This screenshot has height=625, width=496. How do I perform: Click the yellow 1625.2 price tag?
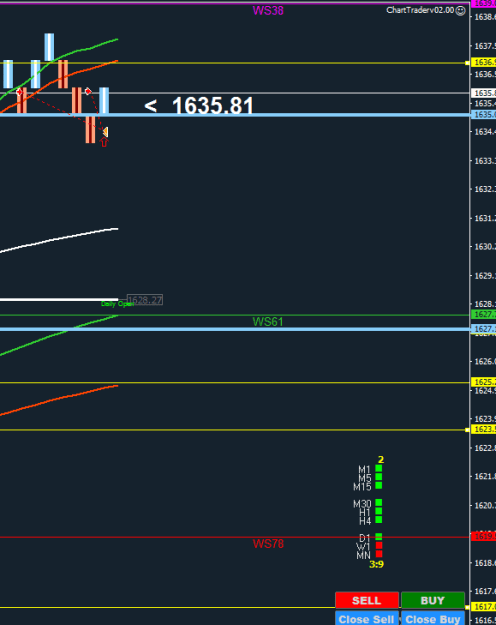[x=484, y=382]
